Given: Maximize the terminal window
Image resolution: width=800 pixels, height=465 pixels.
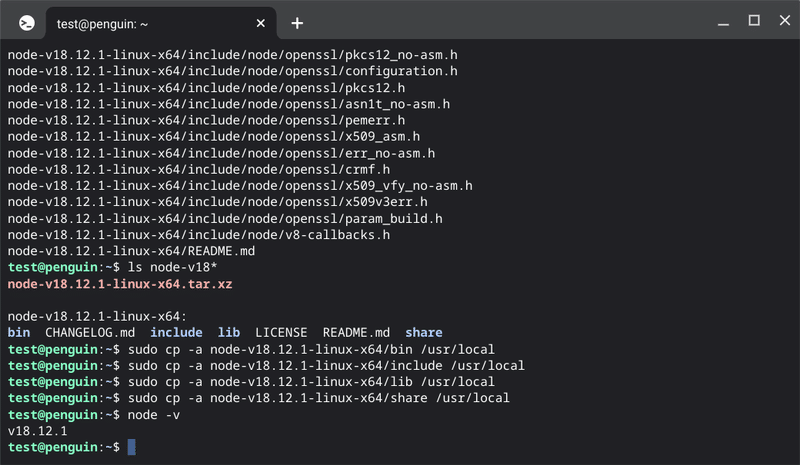Looking at the screenshot, I should [x=754, y=20].
